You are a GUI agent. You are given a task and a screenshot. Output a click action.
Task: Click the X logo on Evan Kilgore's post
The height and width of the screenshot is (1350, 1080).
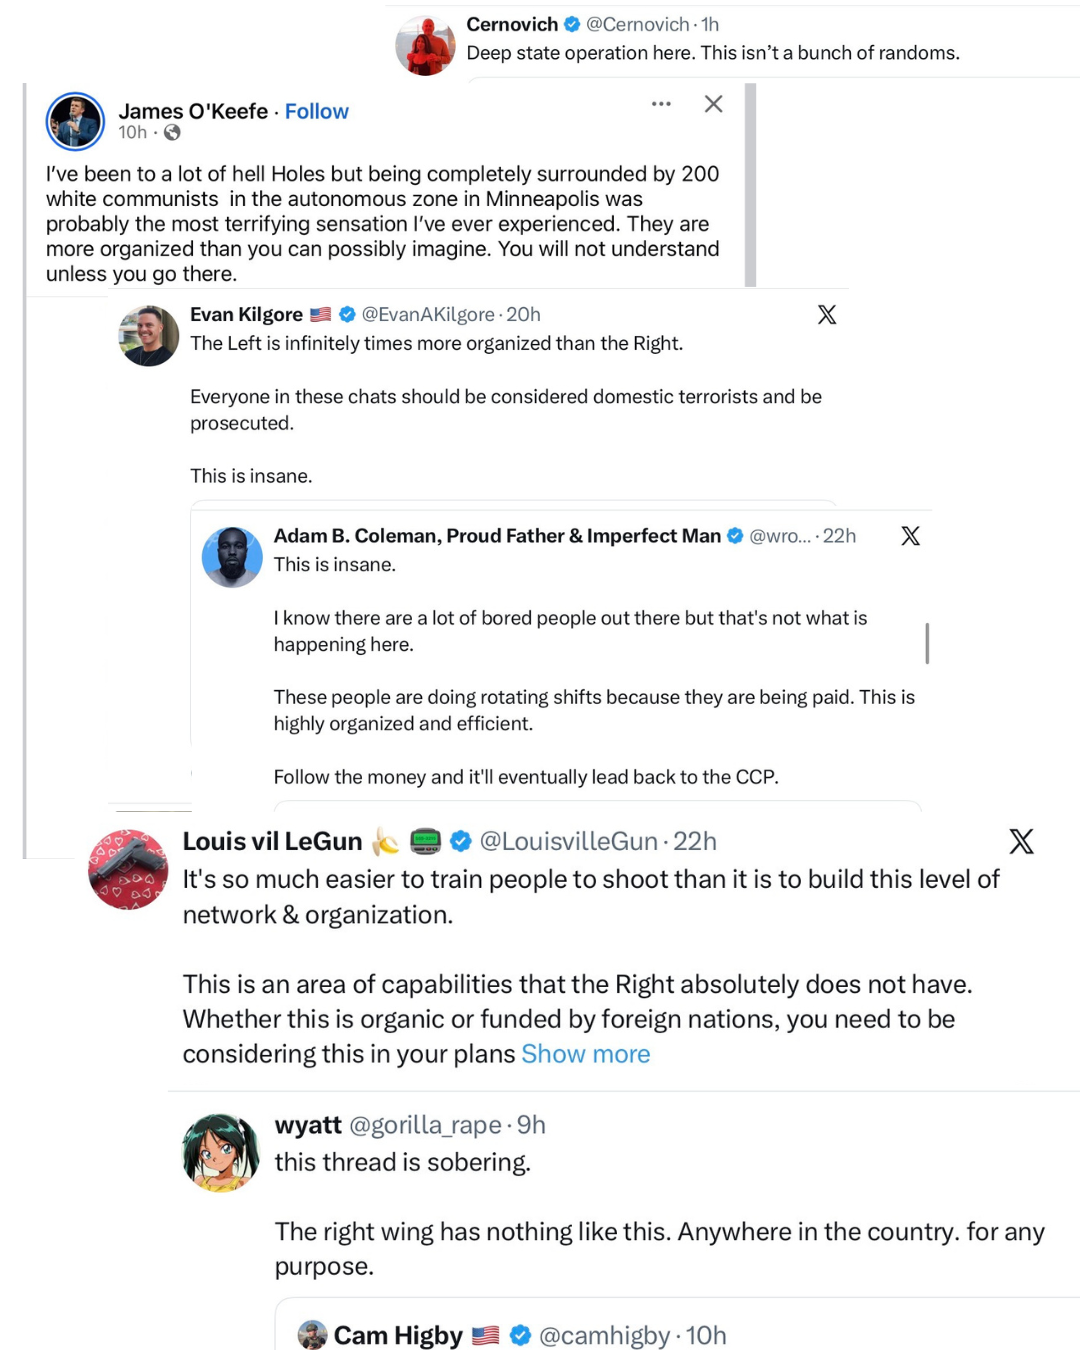click(827, 315)
